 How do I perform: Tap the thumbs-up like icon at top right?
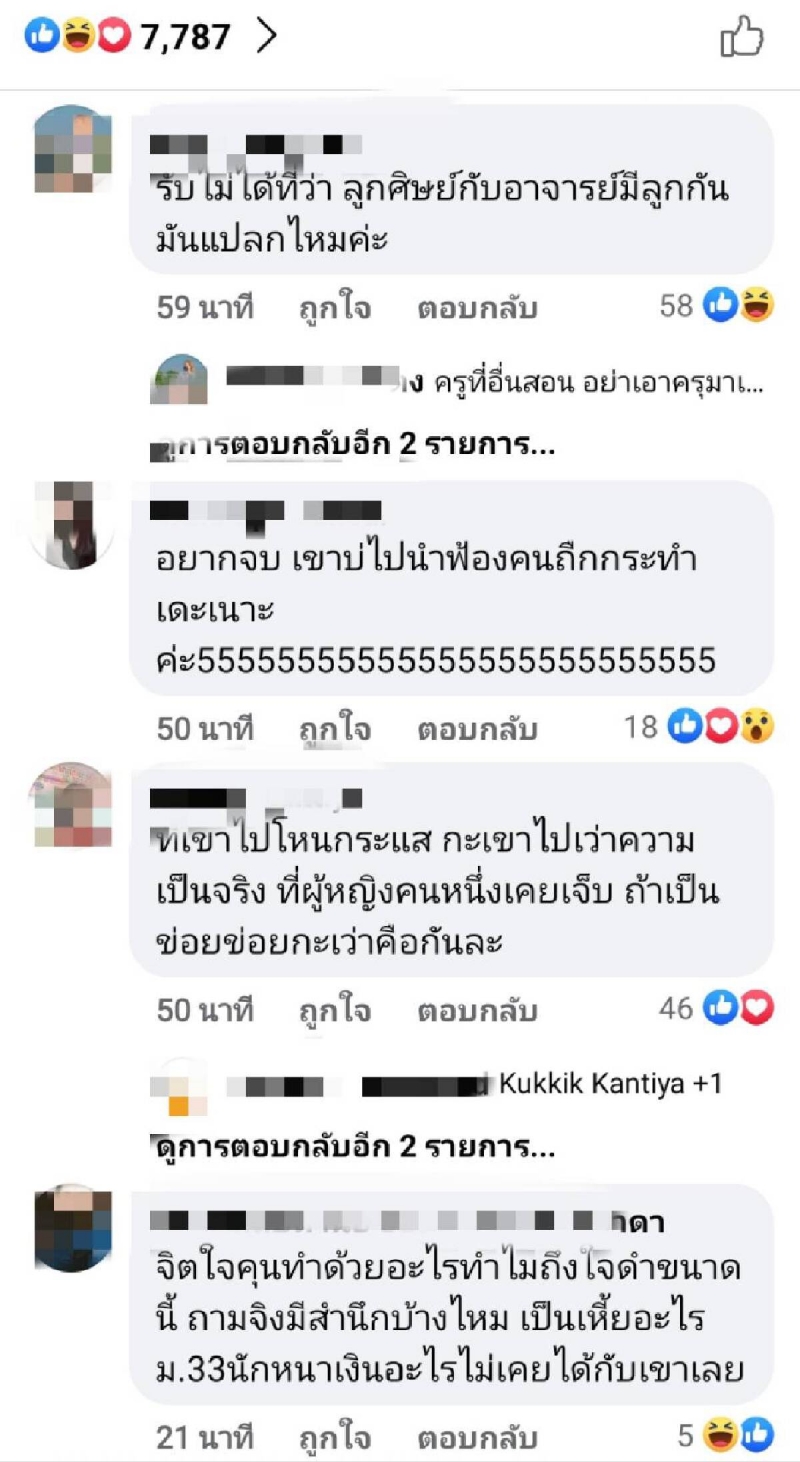741,38
